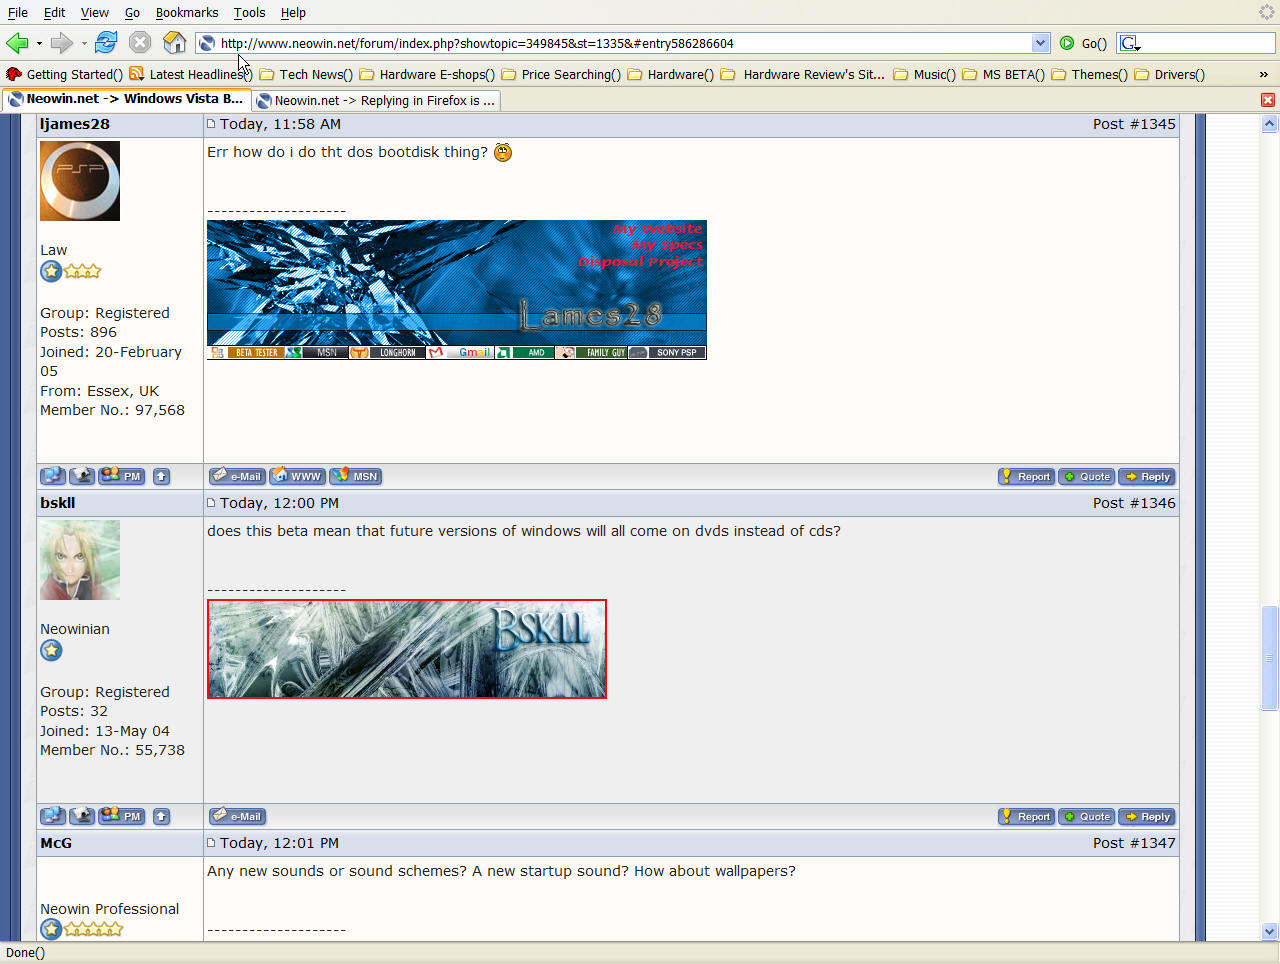1280x964 pixels.
Task: Report post #1346
Action: pyautogui.click(x=1026, y=817)
